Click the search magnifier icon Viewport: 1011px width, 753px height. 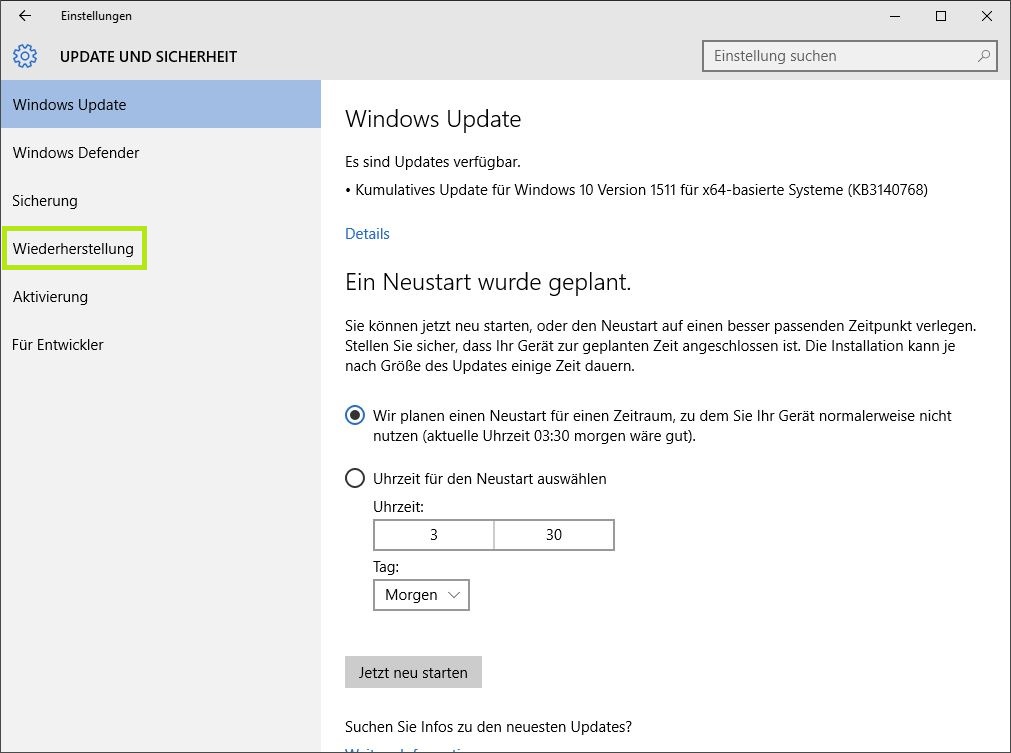coord(983,56)
